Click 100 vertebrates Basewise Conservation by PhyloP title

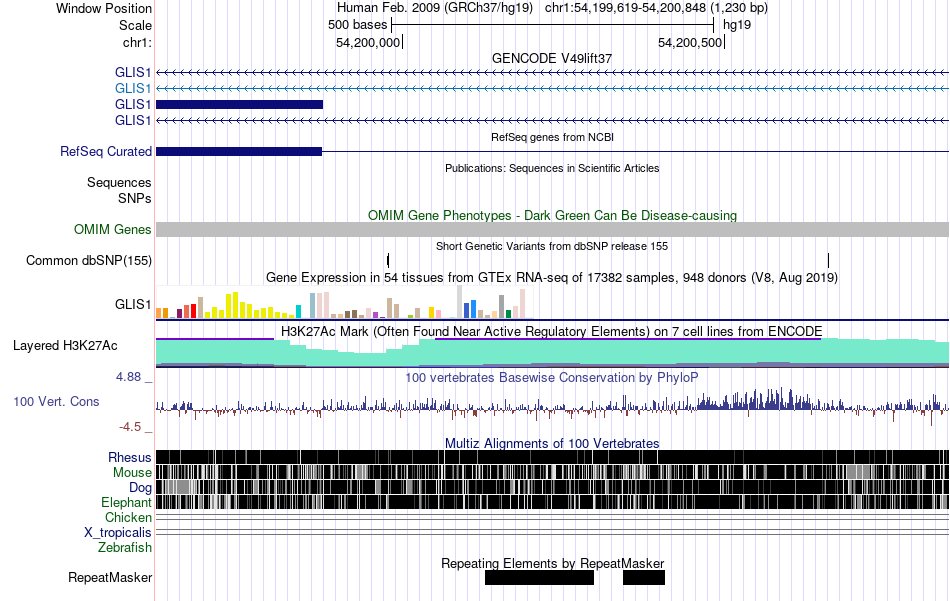[552, 377]
